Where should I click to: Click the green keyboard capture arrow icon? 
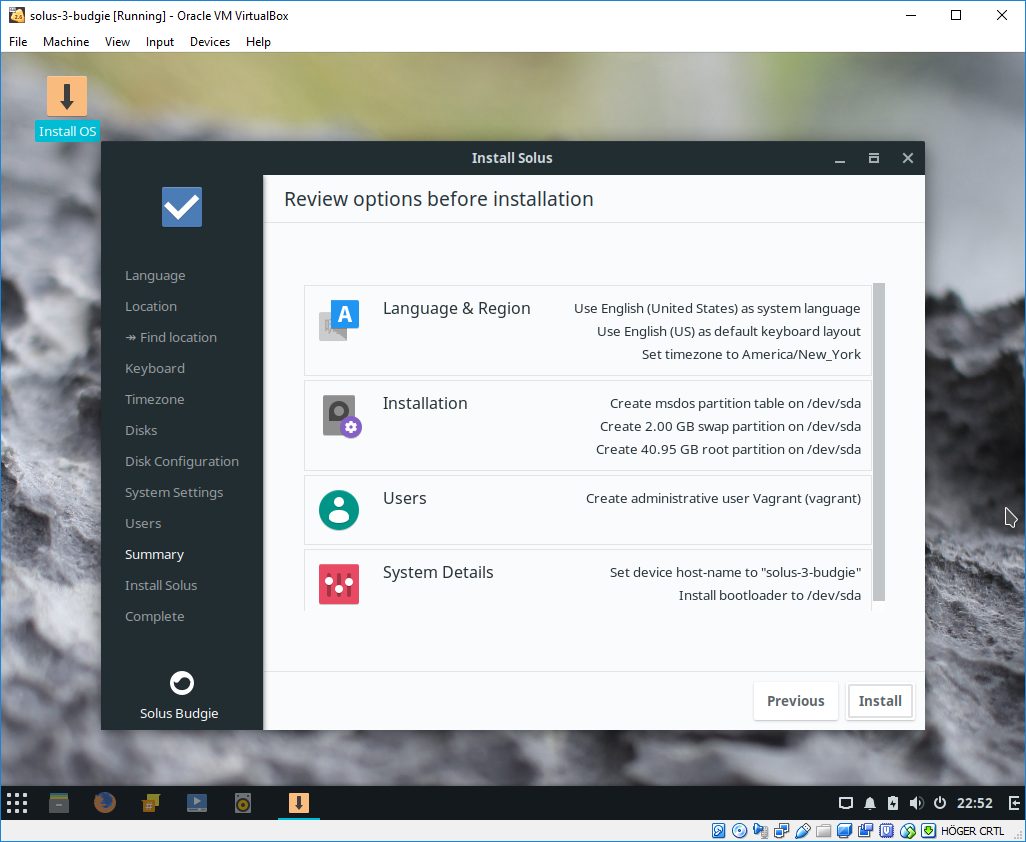929,831
